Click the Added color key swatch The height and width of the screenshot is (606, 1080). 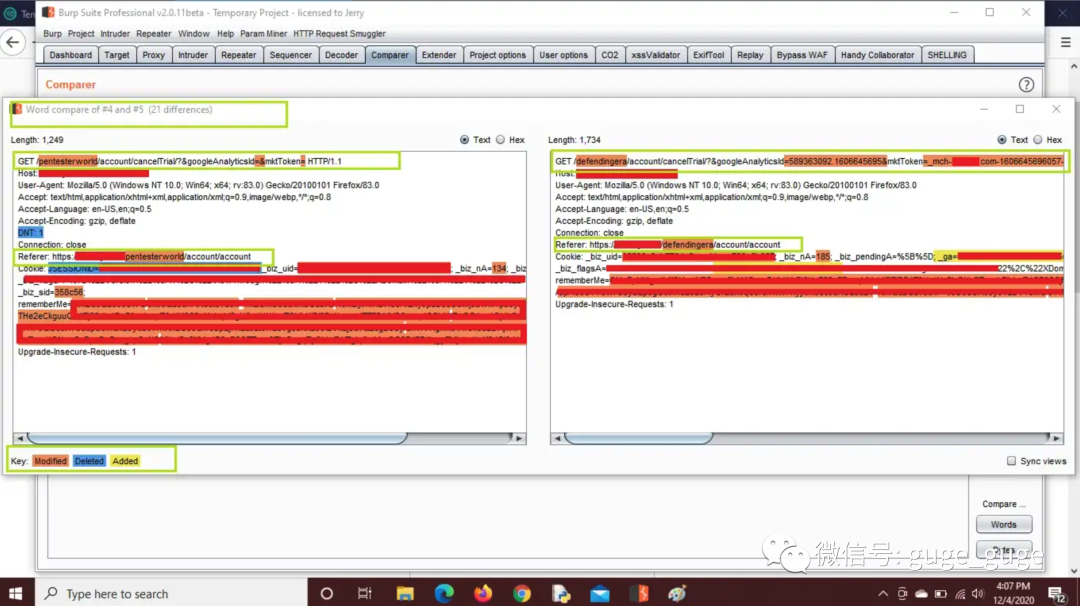click(125, 461)
